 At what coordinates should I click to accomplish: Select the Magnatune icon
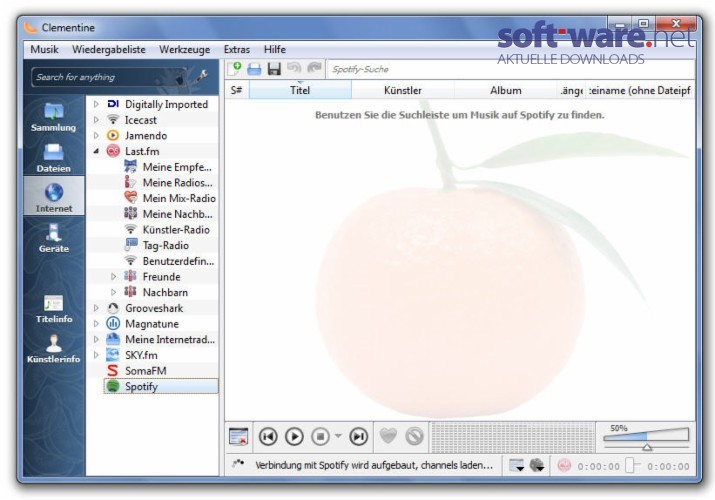pyautogui.click(x=113, y=324)
